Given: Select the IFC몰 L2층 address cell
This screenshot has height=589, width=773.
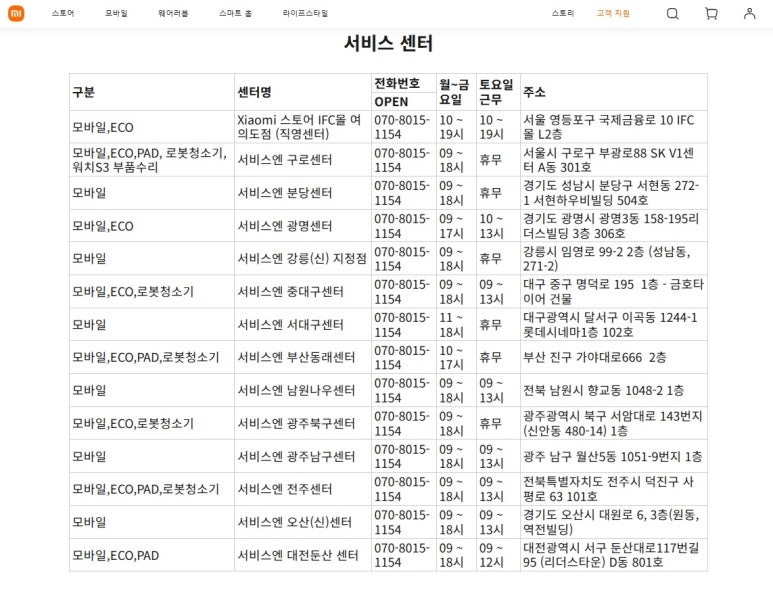Looking at the screenshot, I should (614, 127).
